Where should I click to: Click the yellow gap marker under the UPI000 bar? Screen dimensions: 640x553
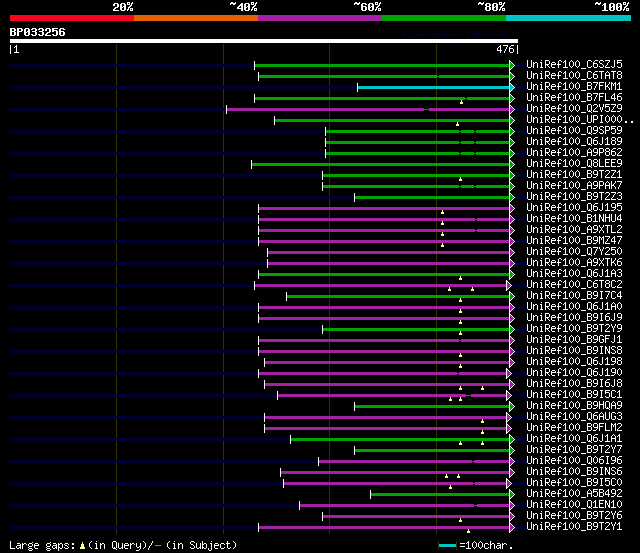tap(458, 124)
